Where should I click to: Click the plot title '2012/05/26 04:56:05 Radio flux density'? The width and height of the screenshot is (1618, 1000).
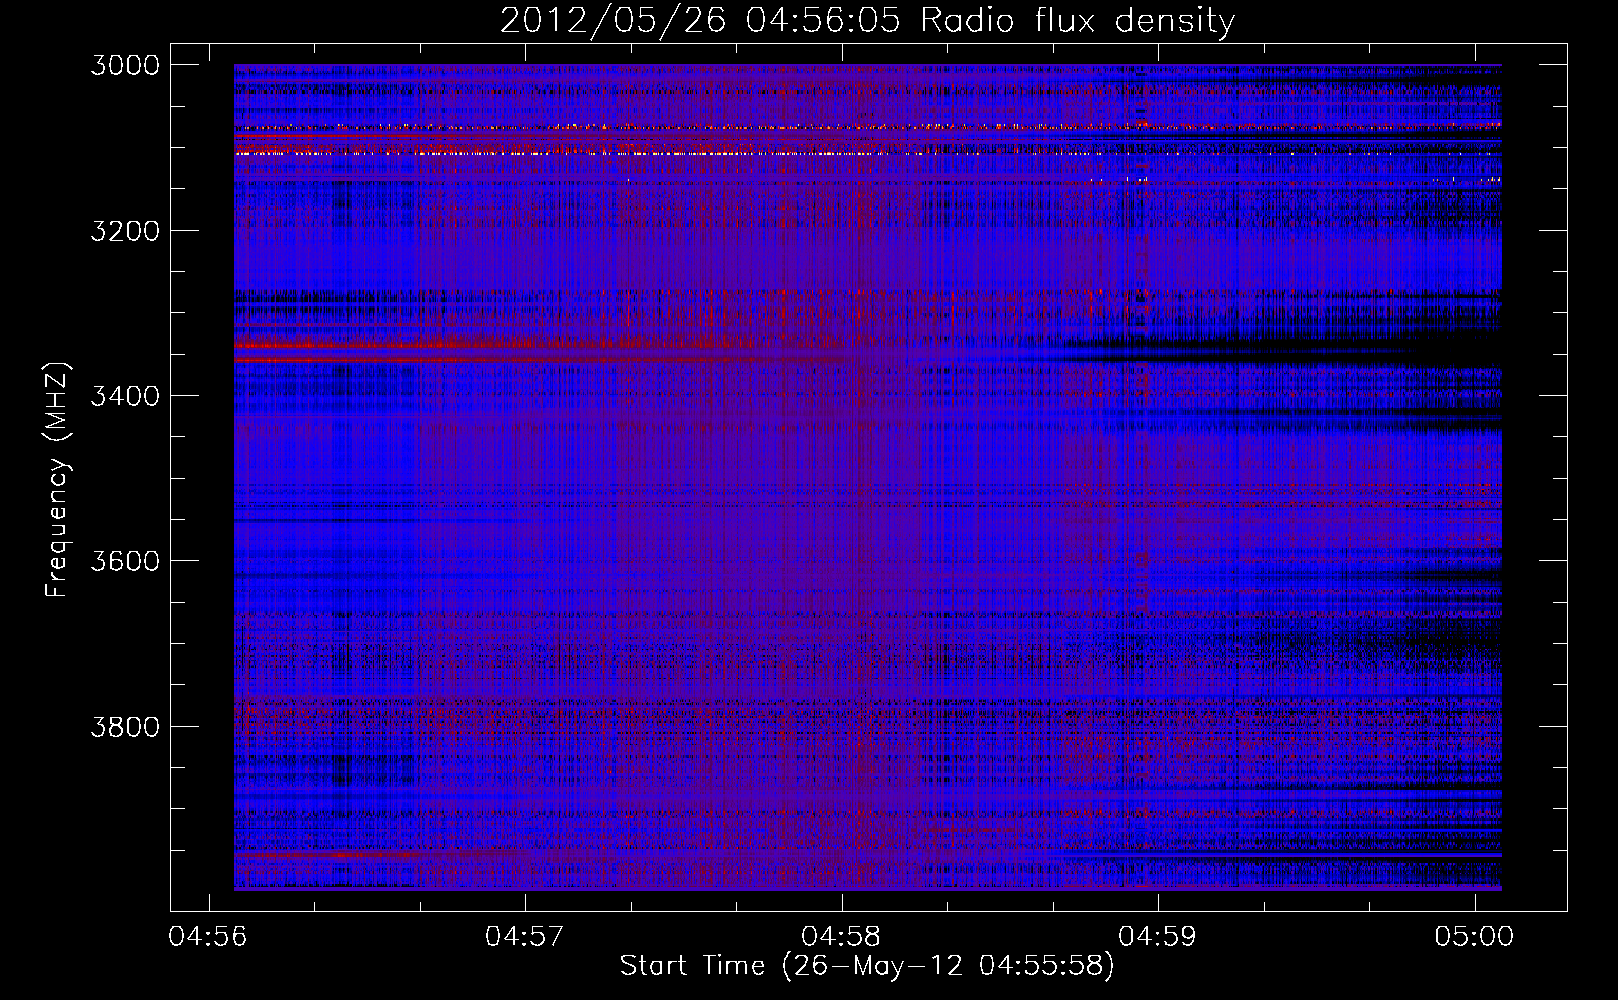[x=868, y=21]
